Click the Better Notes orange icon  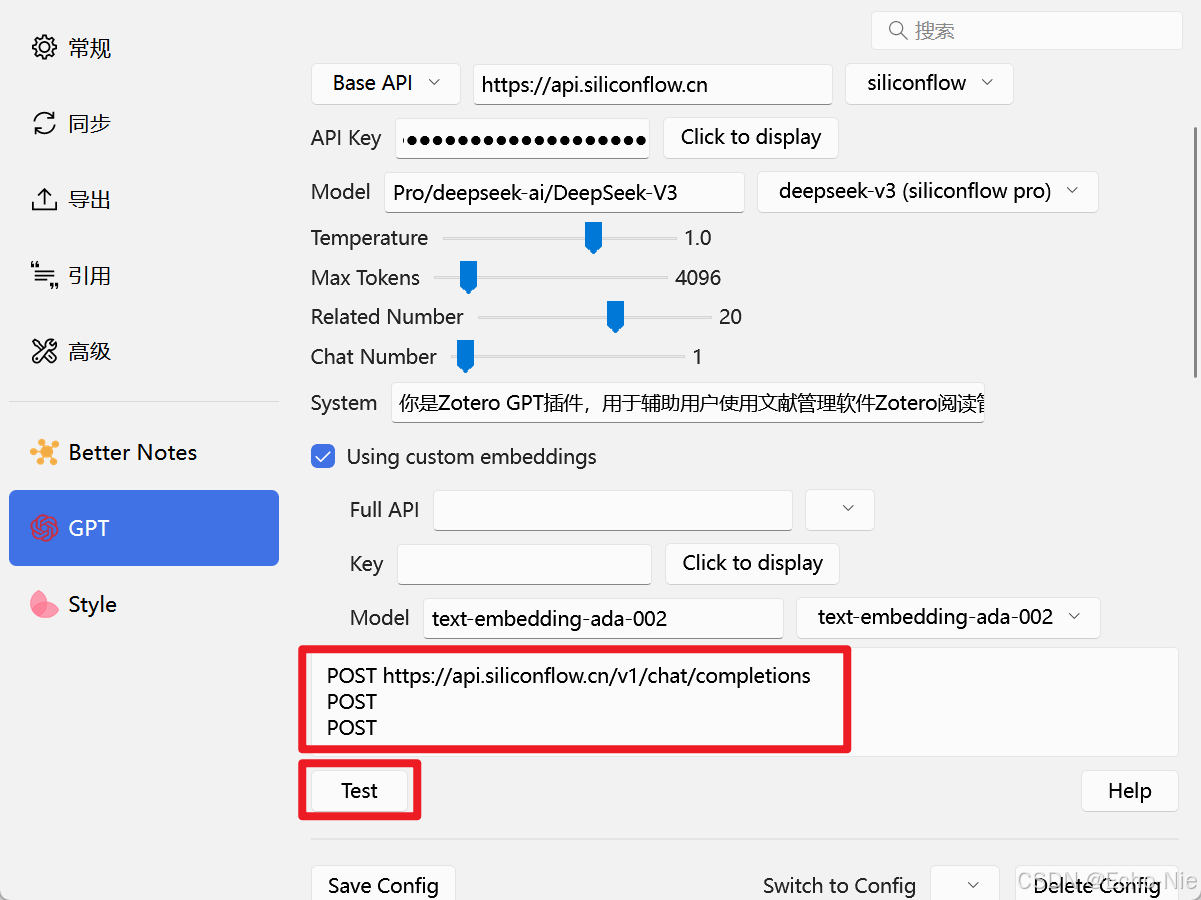pos(44,452)
